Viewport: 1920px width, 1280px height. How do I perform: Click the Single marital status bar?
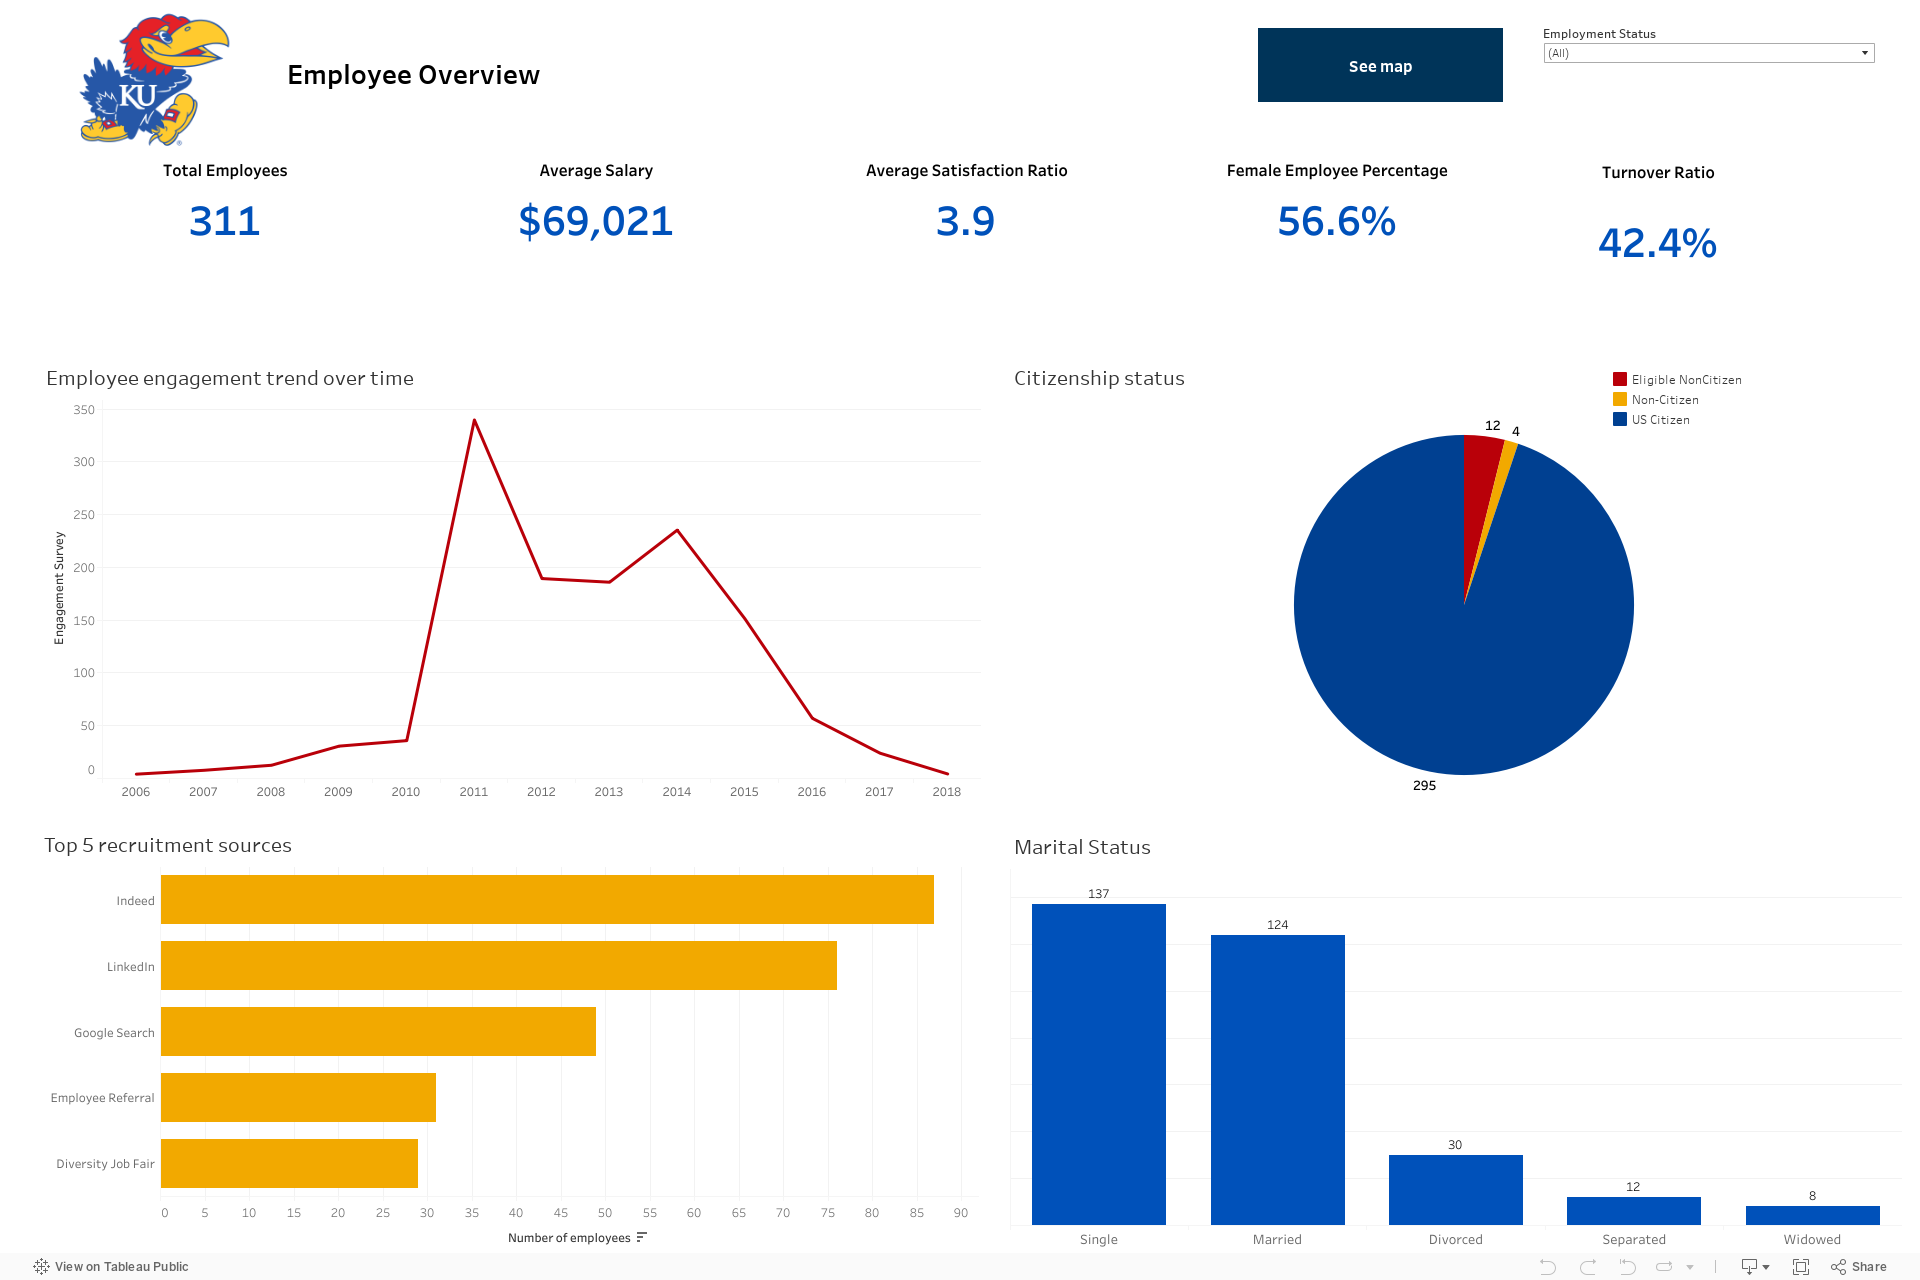coord(1099,1064)
